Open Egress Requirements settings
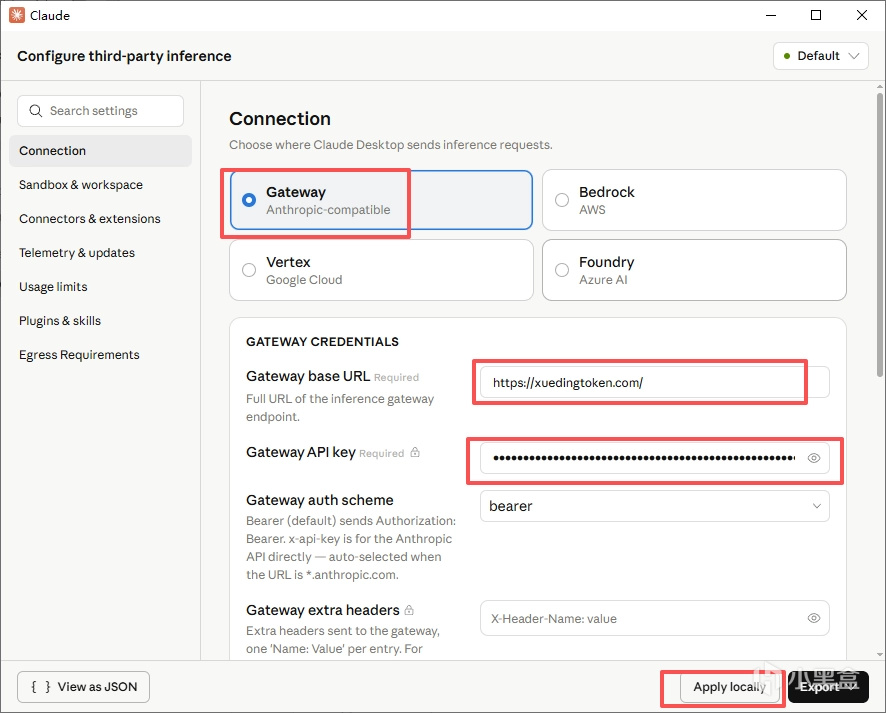 coord(79,354)
